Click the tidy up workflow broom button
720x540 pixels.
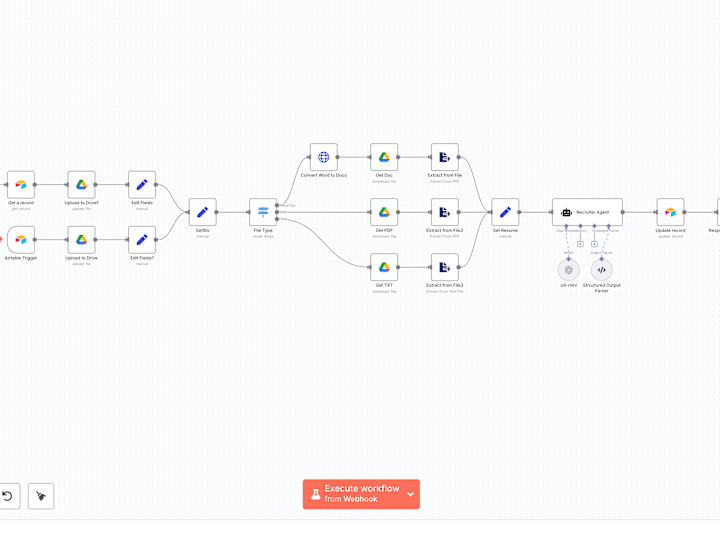coord(41,496)
